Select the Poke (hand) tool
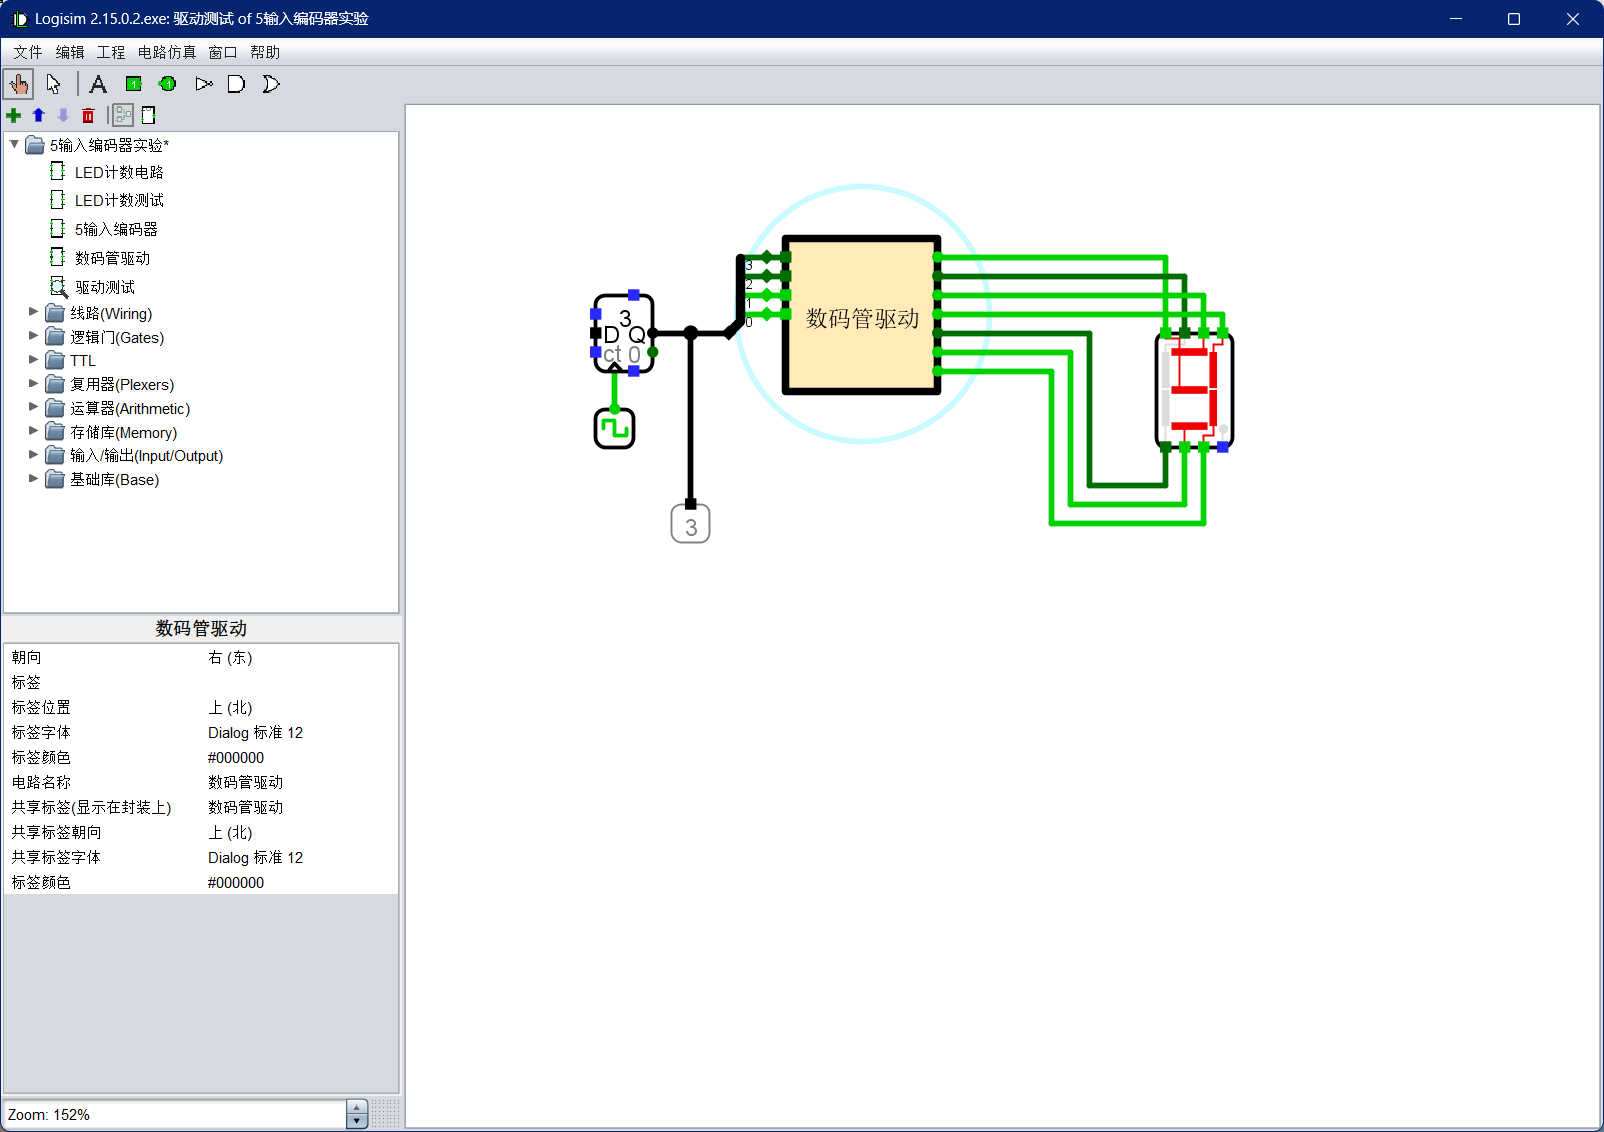The height and width of the screenshot is (1132, 1604). click(18, 84)
